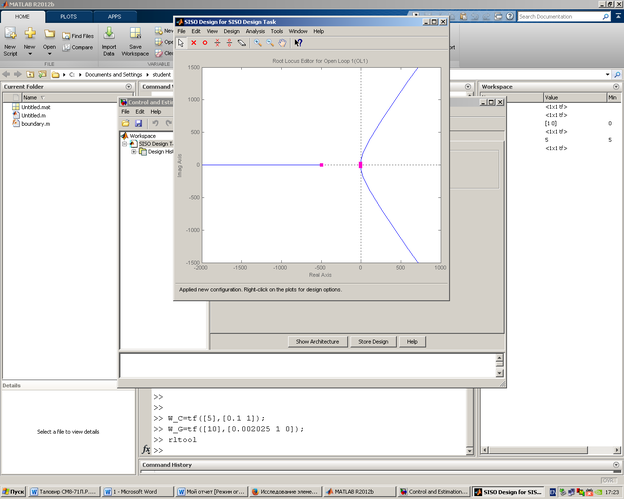Collapse the SISO Design Task tree node

(125, 144)
